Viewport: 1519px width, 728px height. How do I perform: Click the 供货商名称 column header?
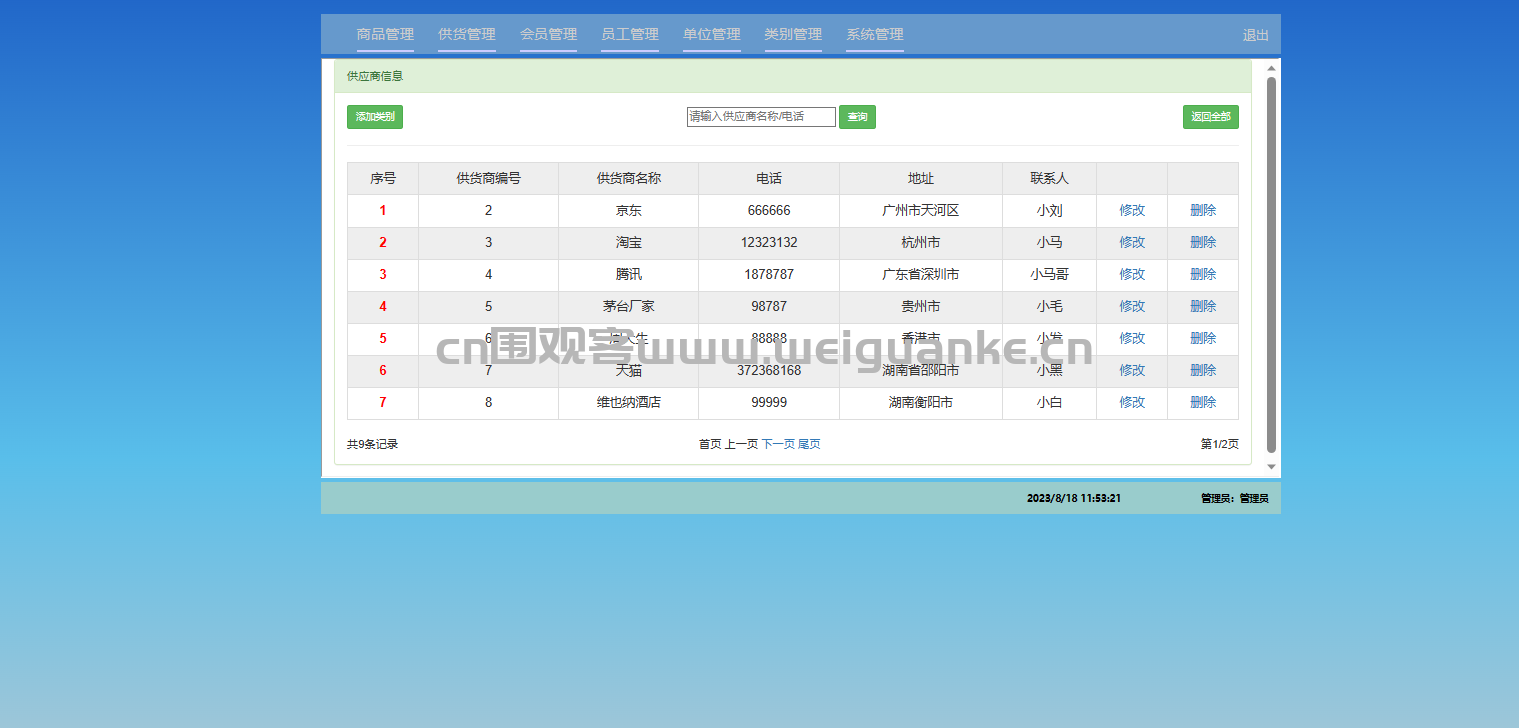pyautogui.click(x=629, y=178)
